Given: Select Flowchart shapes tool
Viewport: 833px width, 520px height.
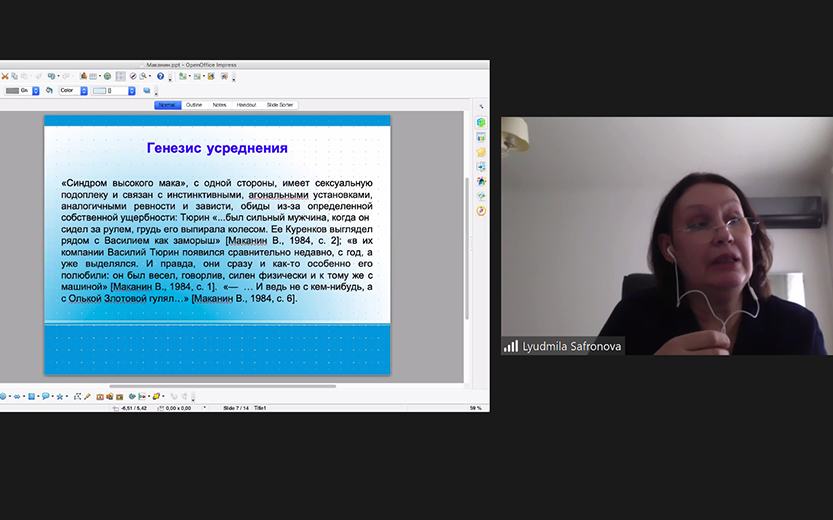Looking at the screenshot, I should 31,396.
